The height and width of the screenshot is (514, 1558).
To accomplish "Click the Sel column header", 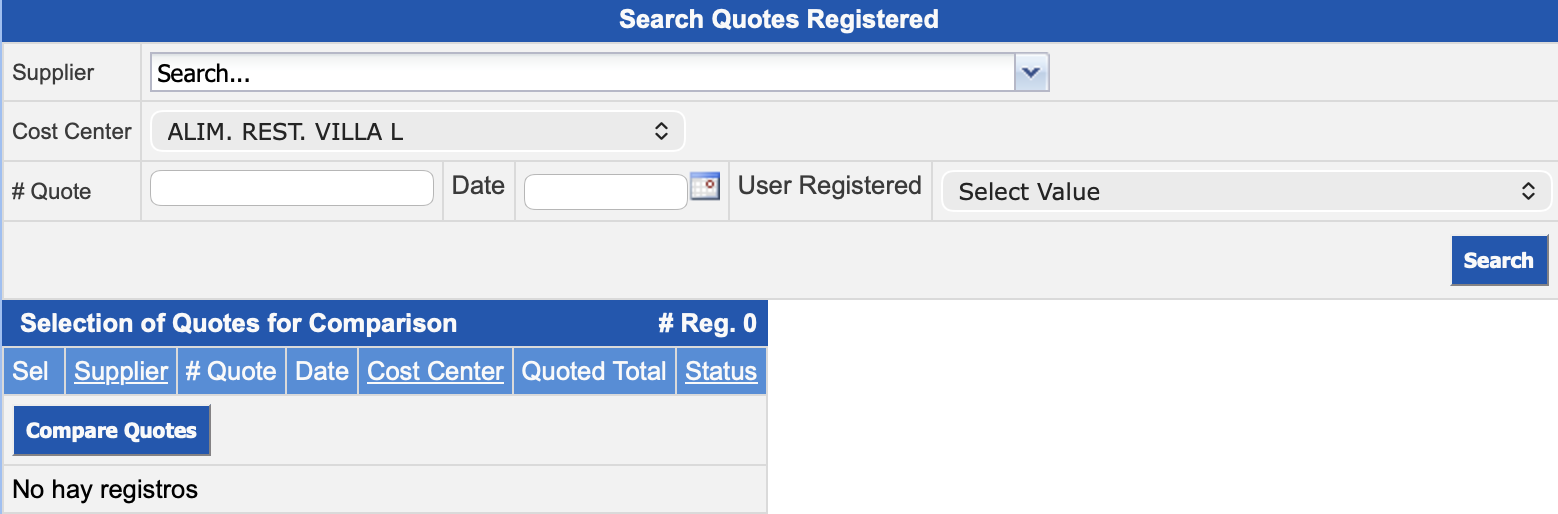I will coord(31,371).
